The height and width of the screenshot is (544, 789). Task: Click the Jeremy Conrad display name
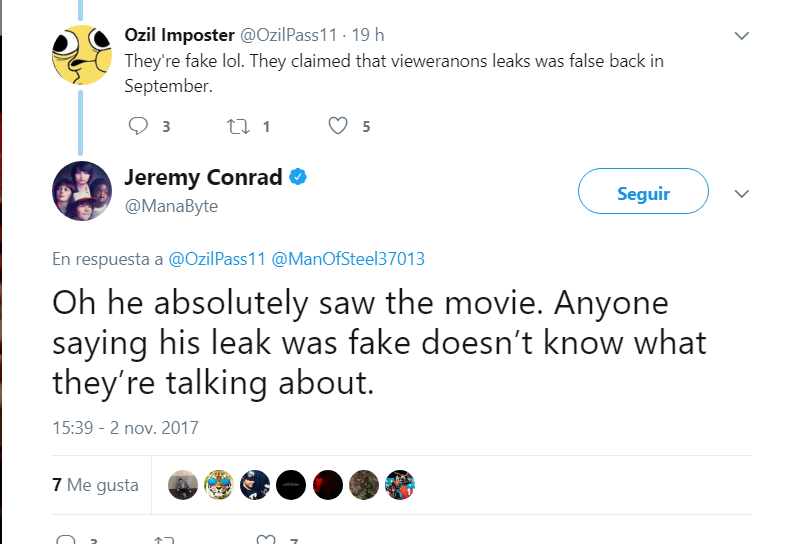(x=203, y=177)
